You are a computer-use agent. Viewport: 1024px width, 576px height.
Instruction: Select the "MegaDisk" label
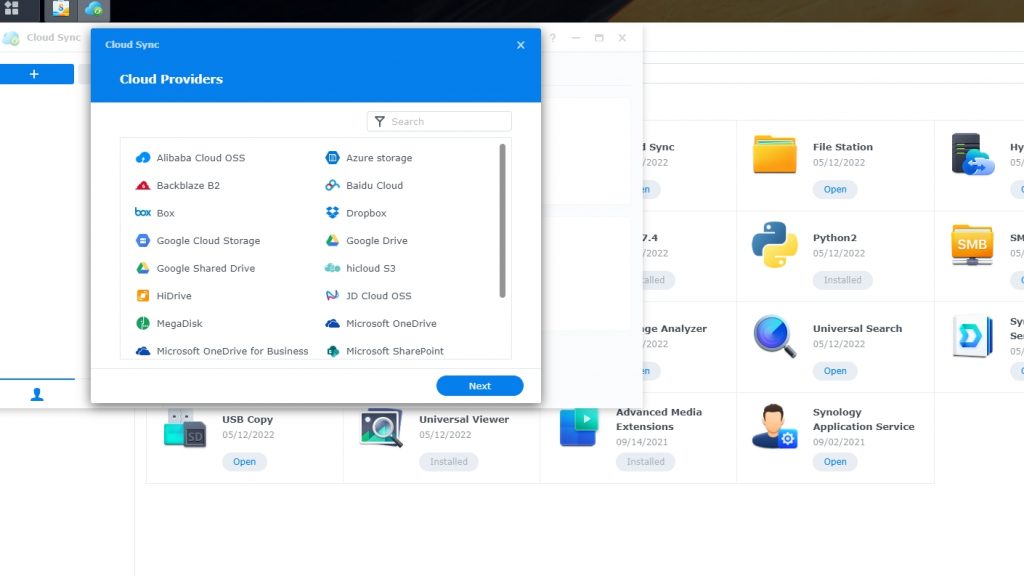point(180,323)
